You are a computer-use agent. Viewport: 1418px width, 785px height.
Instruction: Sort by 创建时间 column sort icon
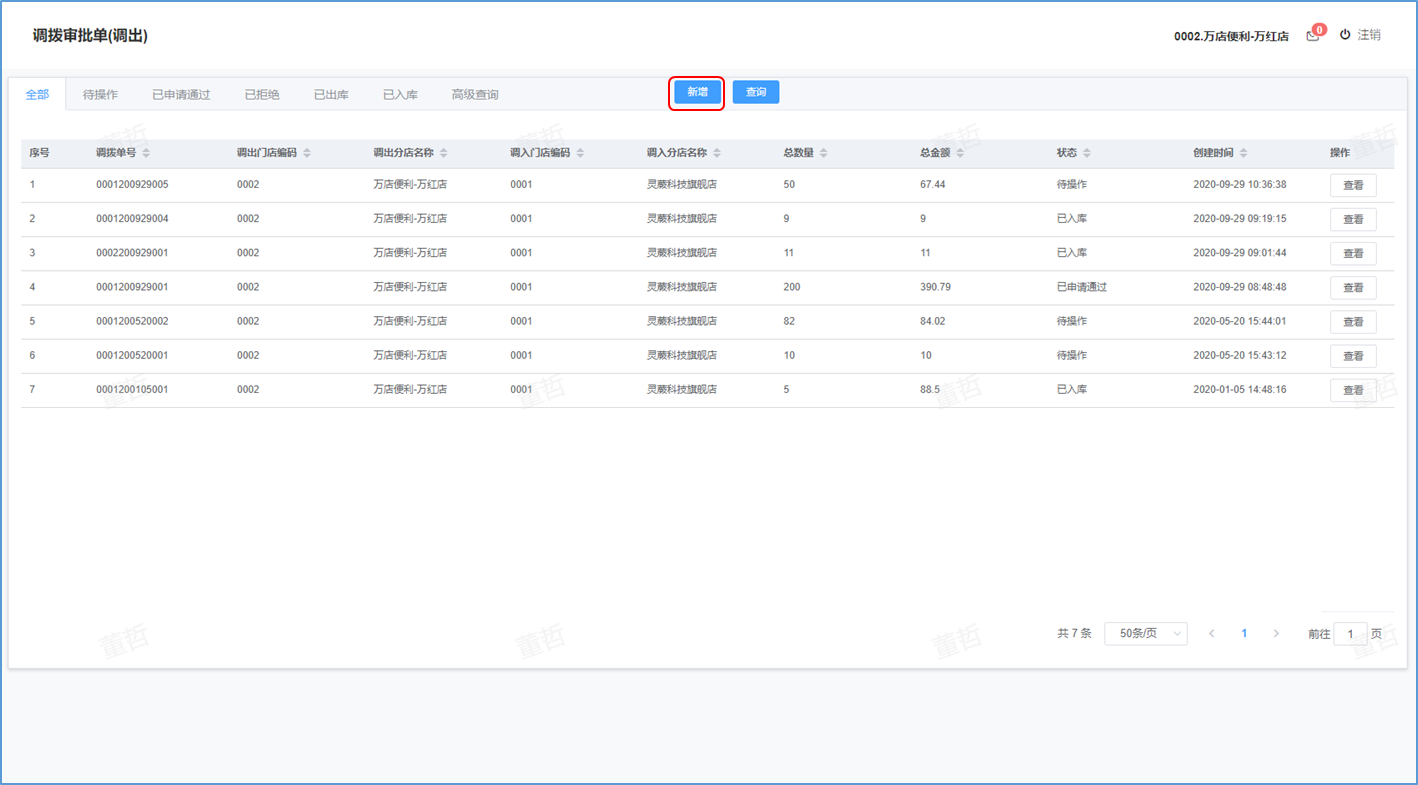1243,153
